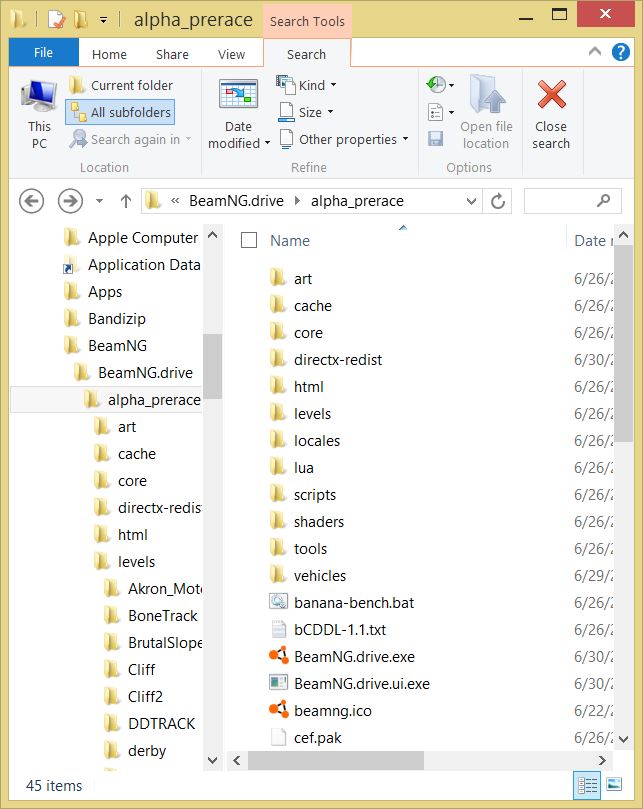Image resolution: width=643 pixels, height=809 pixels.
Task: Select BoneTrack folder in navigation tree
Action: tap(162, 616)
